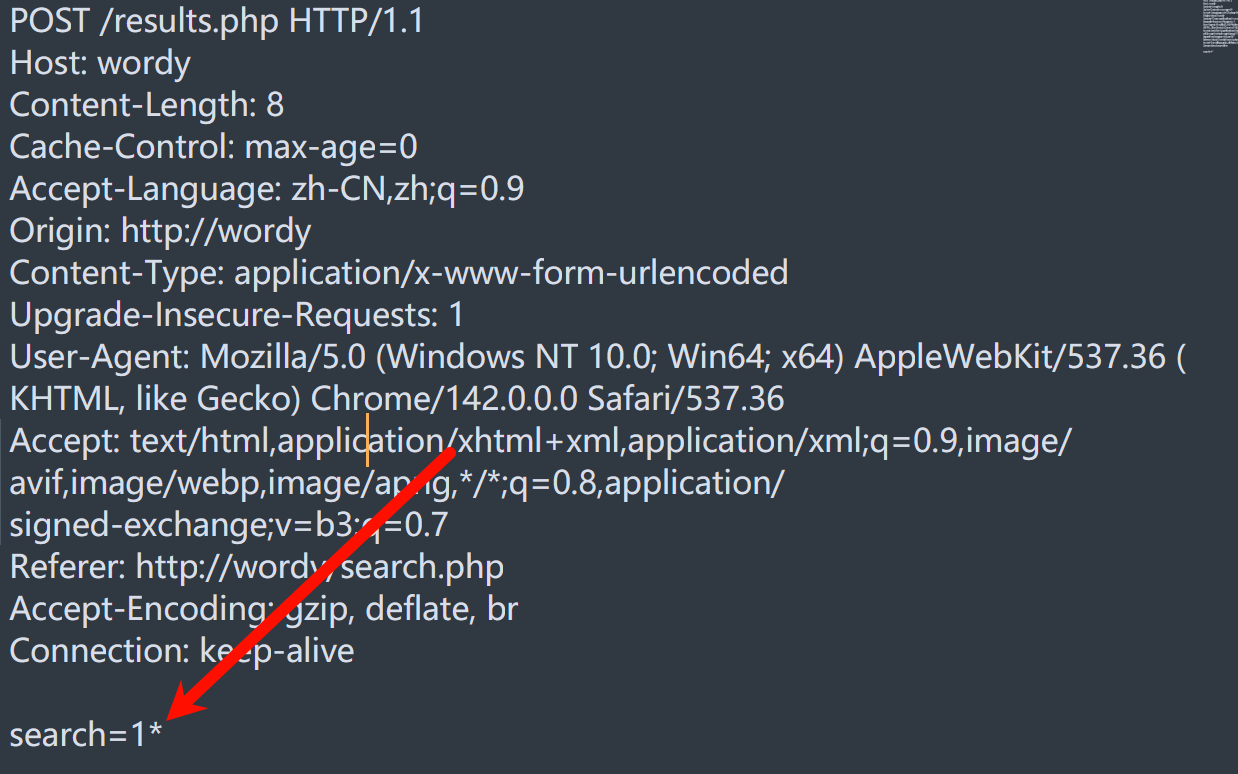Click the Host: wordy header line
The height and width of the screenshot is (774, 1238).
click(100, 63)
